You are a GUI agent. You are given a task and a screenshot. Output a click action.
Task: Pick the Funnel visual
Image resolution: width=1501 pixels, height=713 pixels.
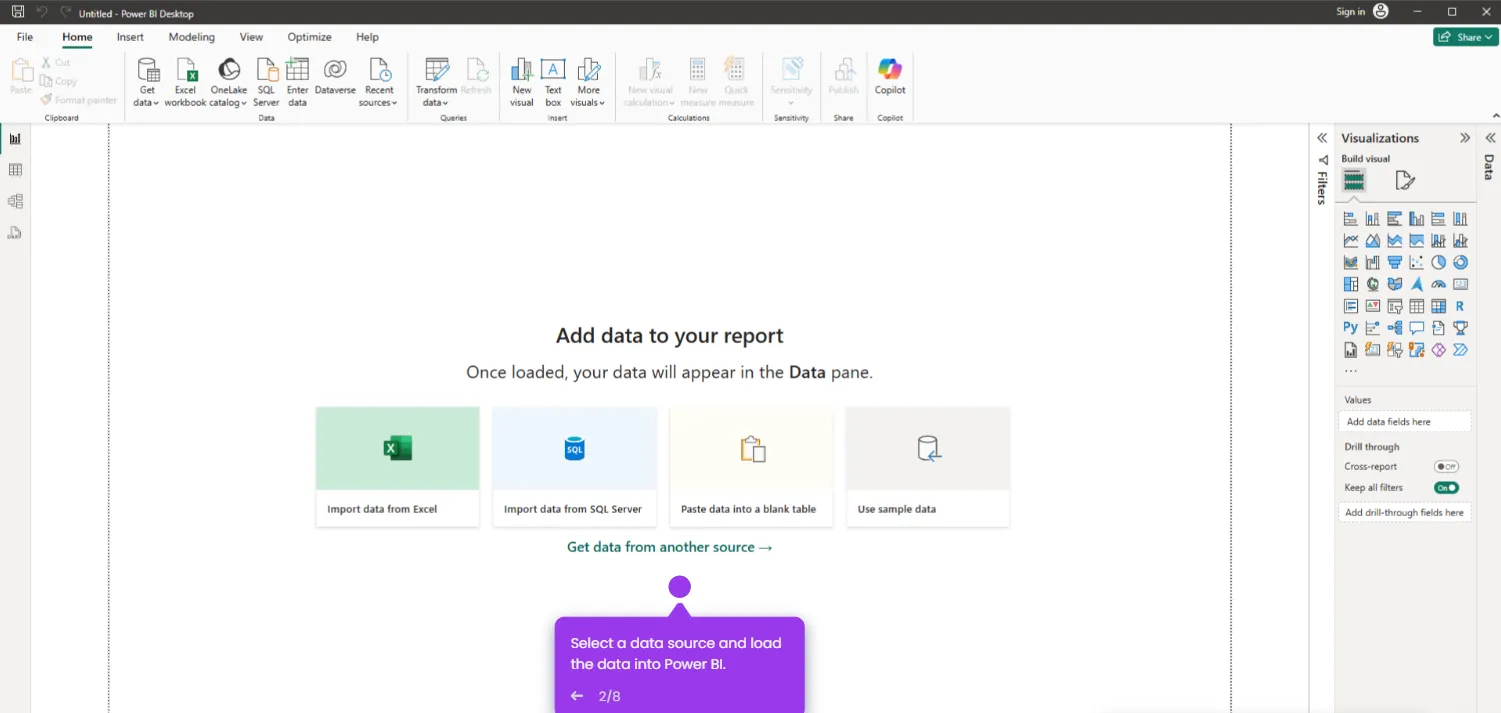pyautogui.click(x=1395, y=263)
